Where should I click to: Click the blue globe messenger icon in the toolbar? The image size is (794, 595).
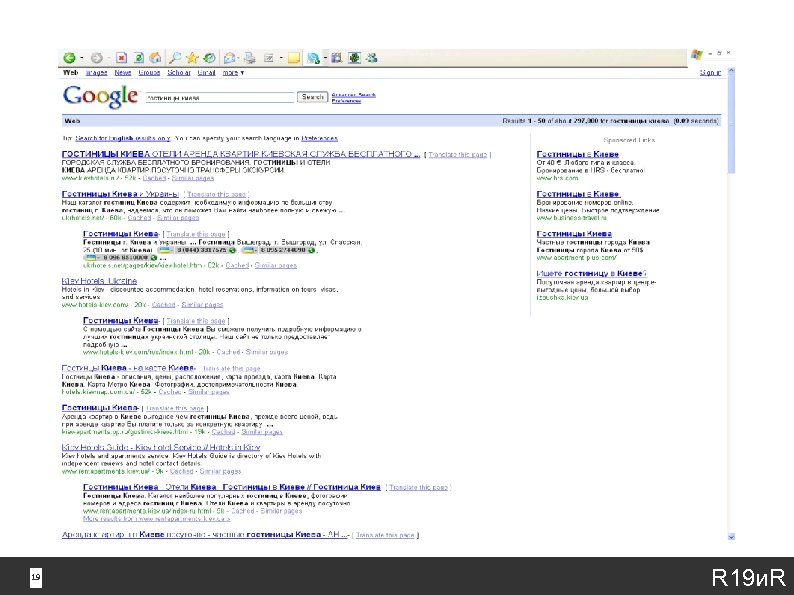pyautogui.click(x=313, y=59)
